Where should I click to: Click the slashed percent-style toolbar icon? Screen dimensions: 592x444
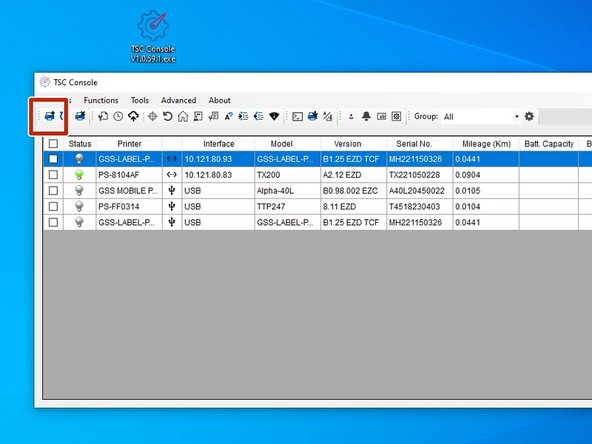(x=328, y=117)
